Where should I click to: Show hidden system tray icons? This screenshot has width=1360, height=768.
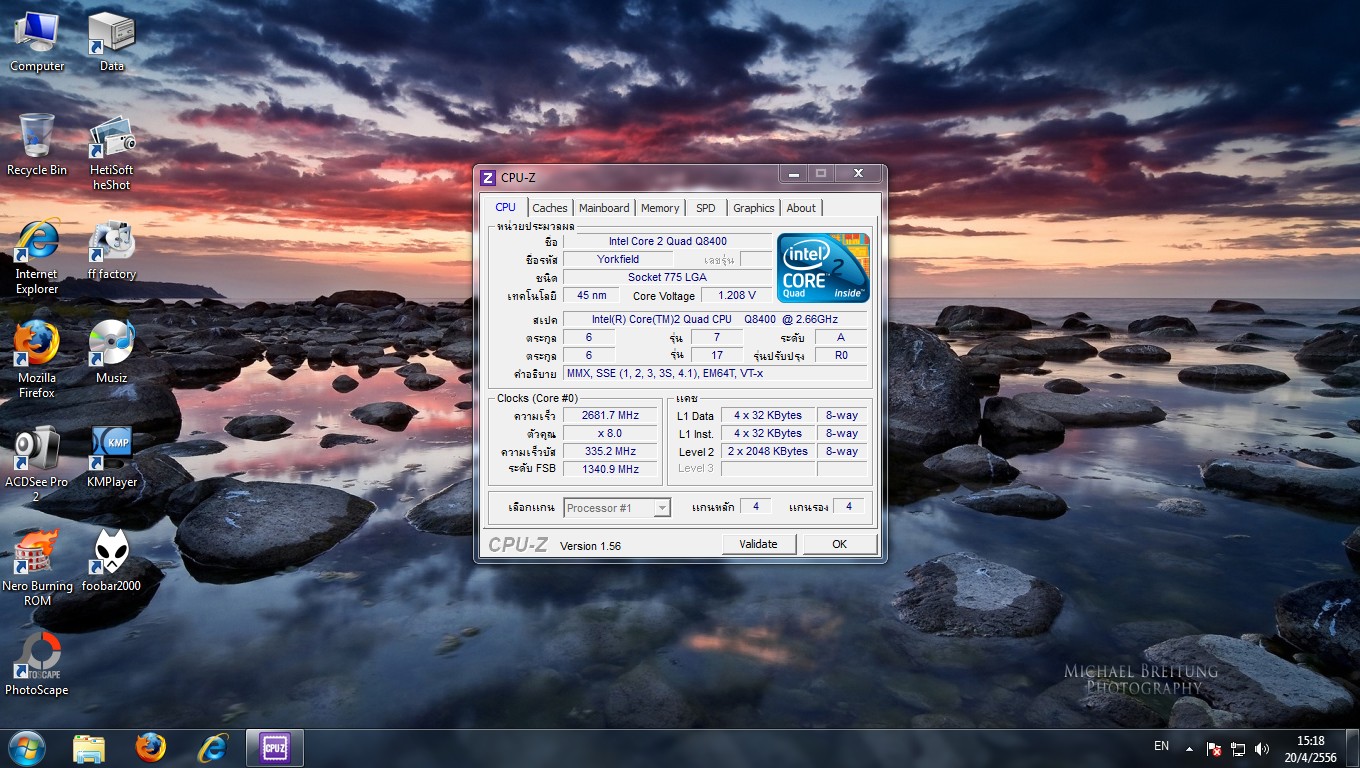[1189, 749]
